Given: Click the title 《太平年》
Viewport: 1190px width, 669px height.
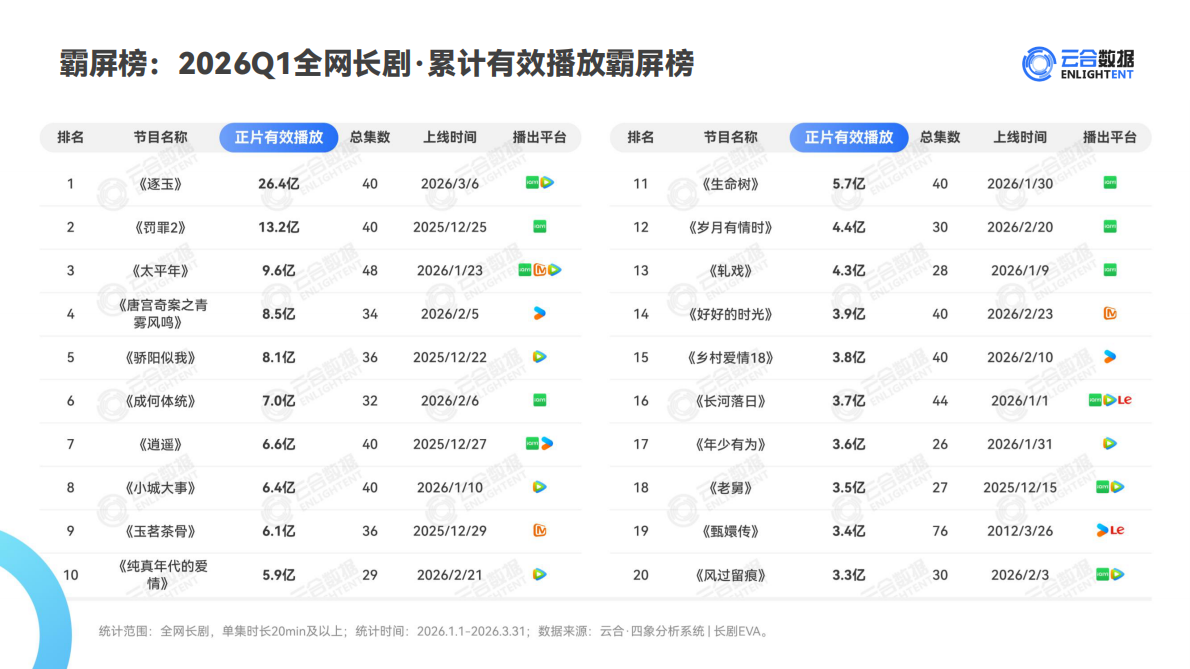Looking at the screenshot, I should 160,271.
